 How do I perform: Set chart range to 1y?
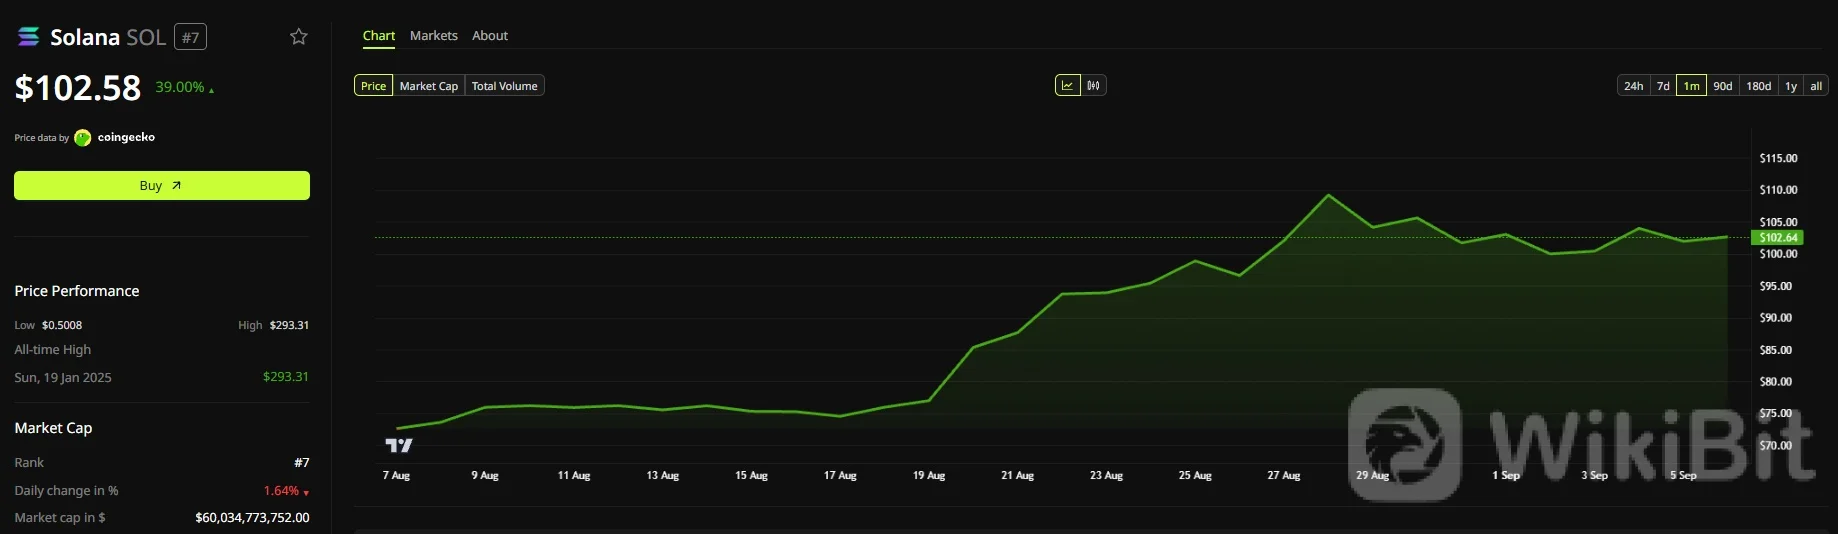1791,86
